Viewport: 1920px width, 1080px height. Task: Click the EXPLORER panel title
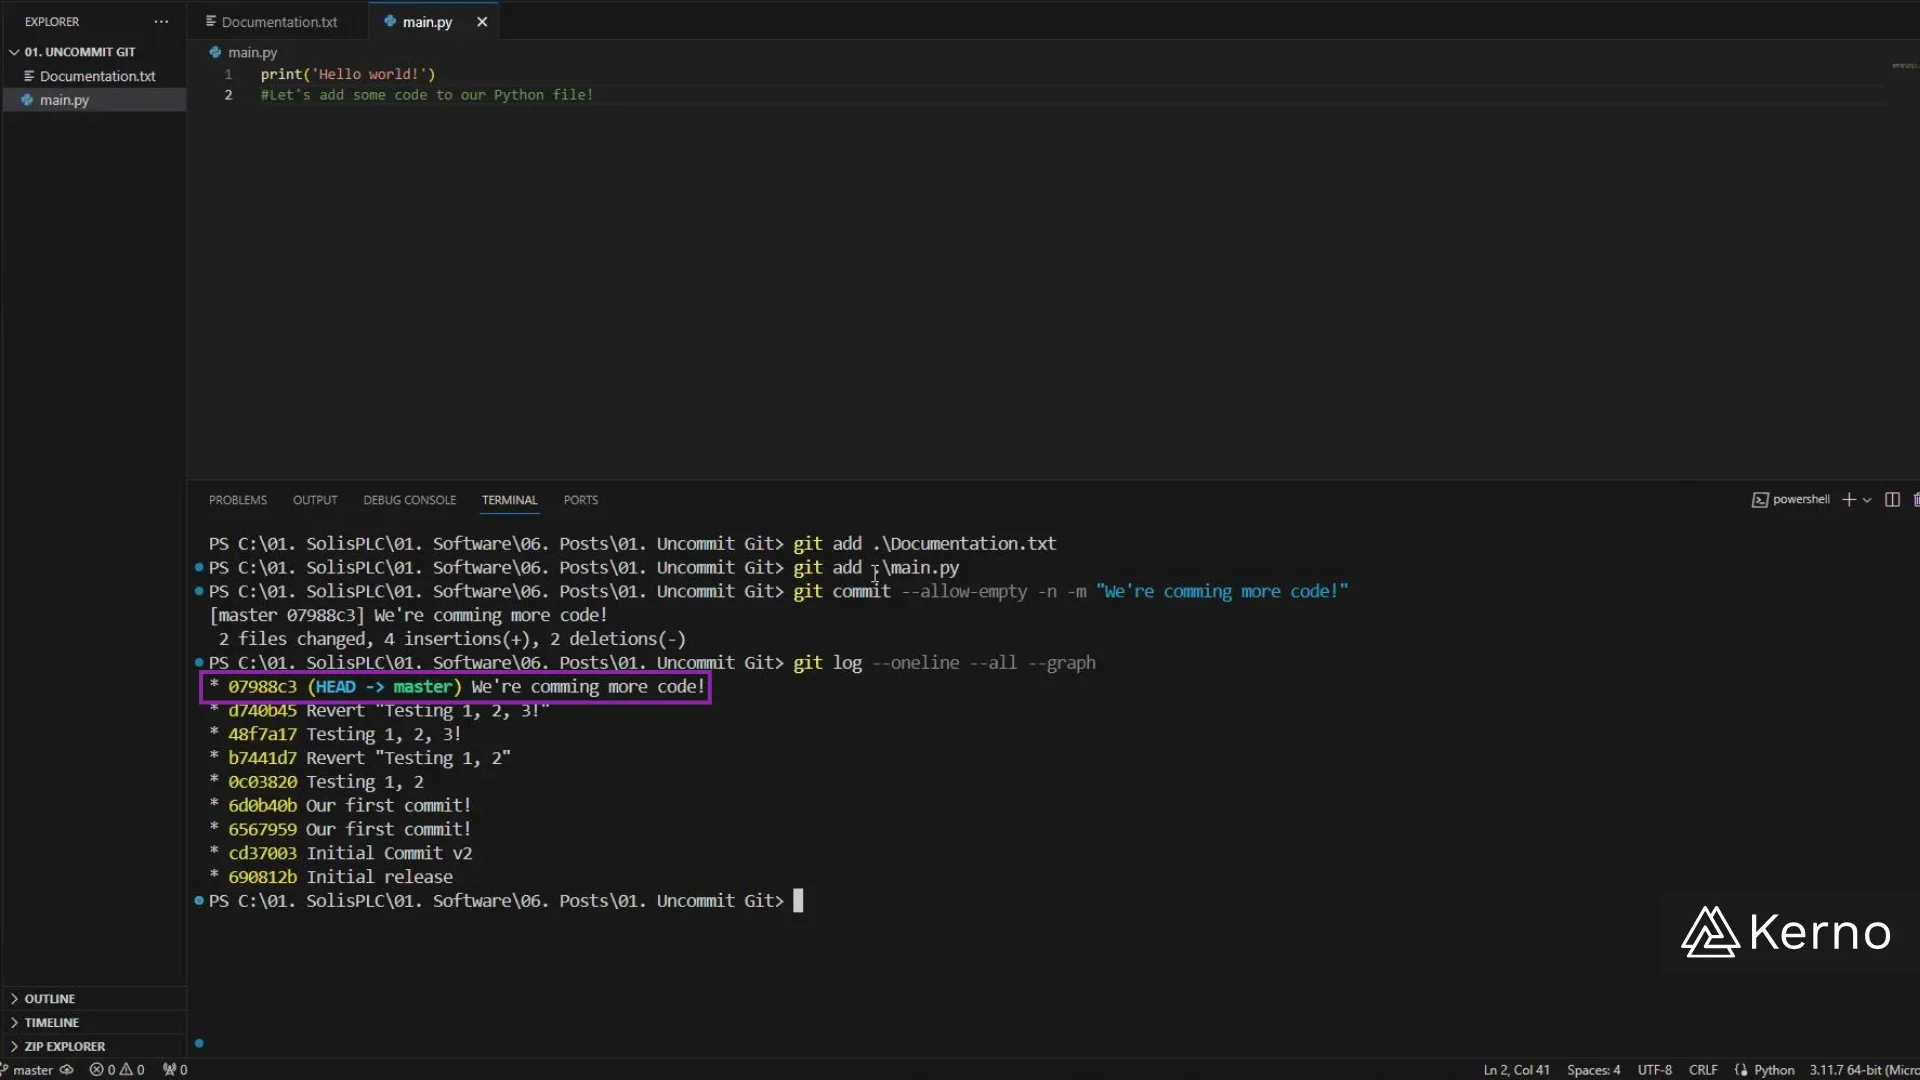(x=52, y=21)
